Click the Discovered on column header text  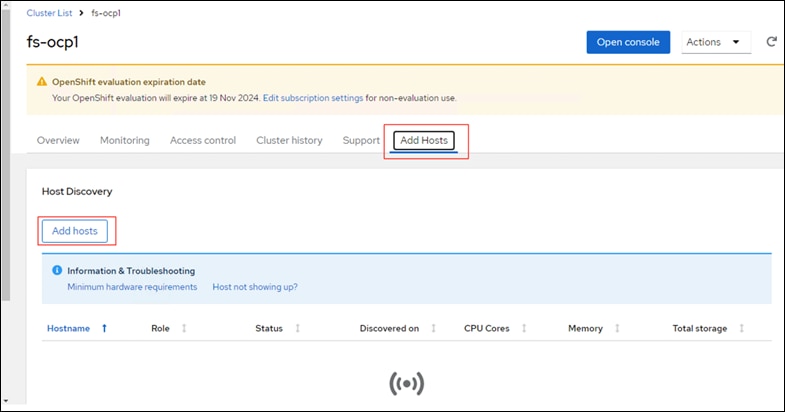tap(389, 328)
